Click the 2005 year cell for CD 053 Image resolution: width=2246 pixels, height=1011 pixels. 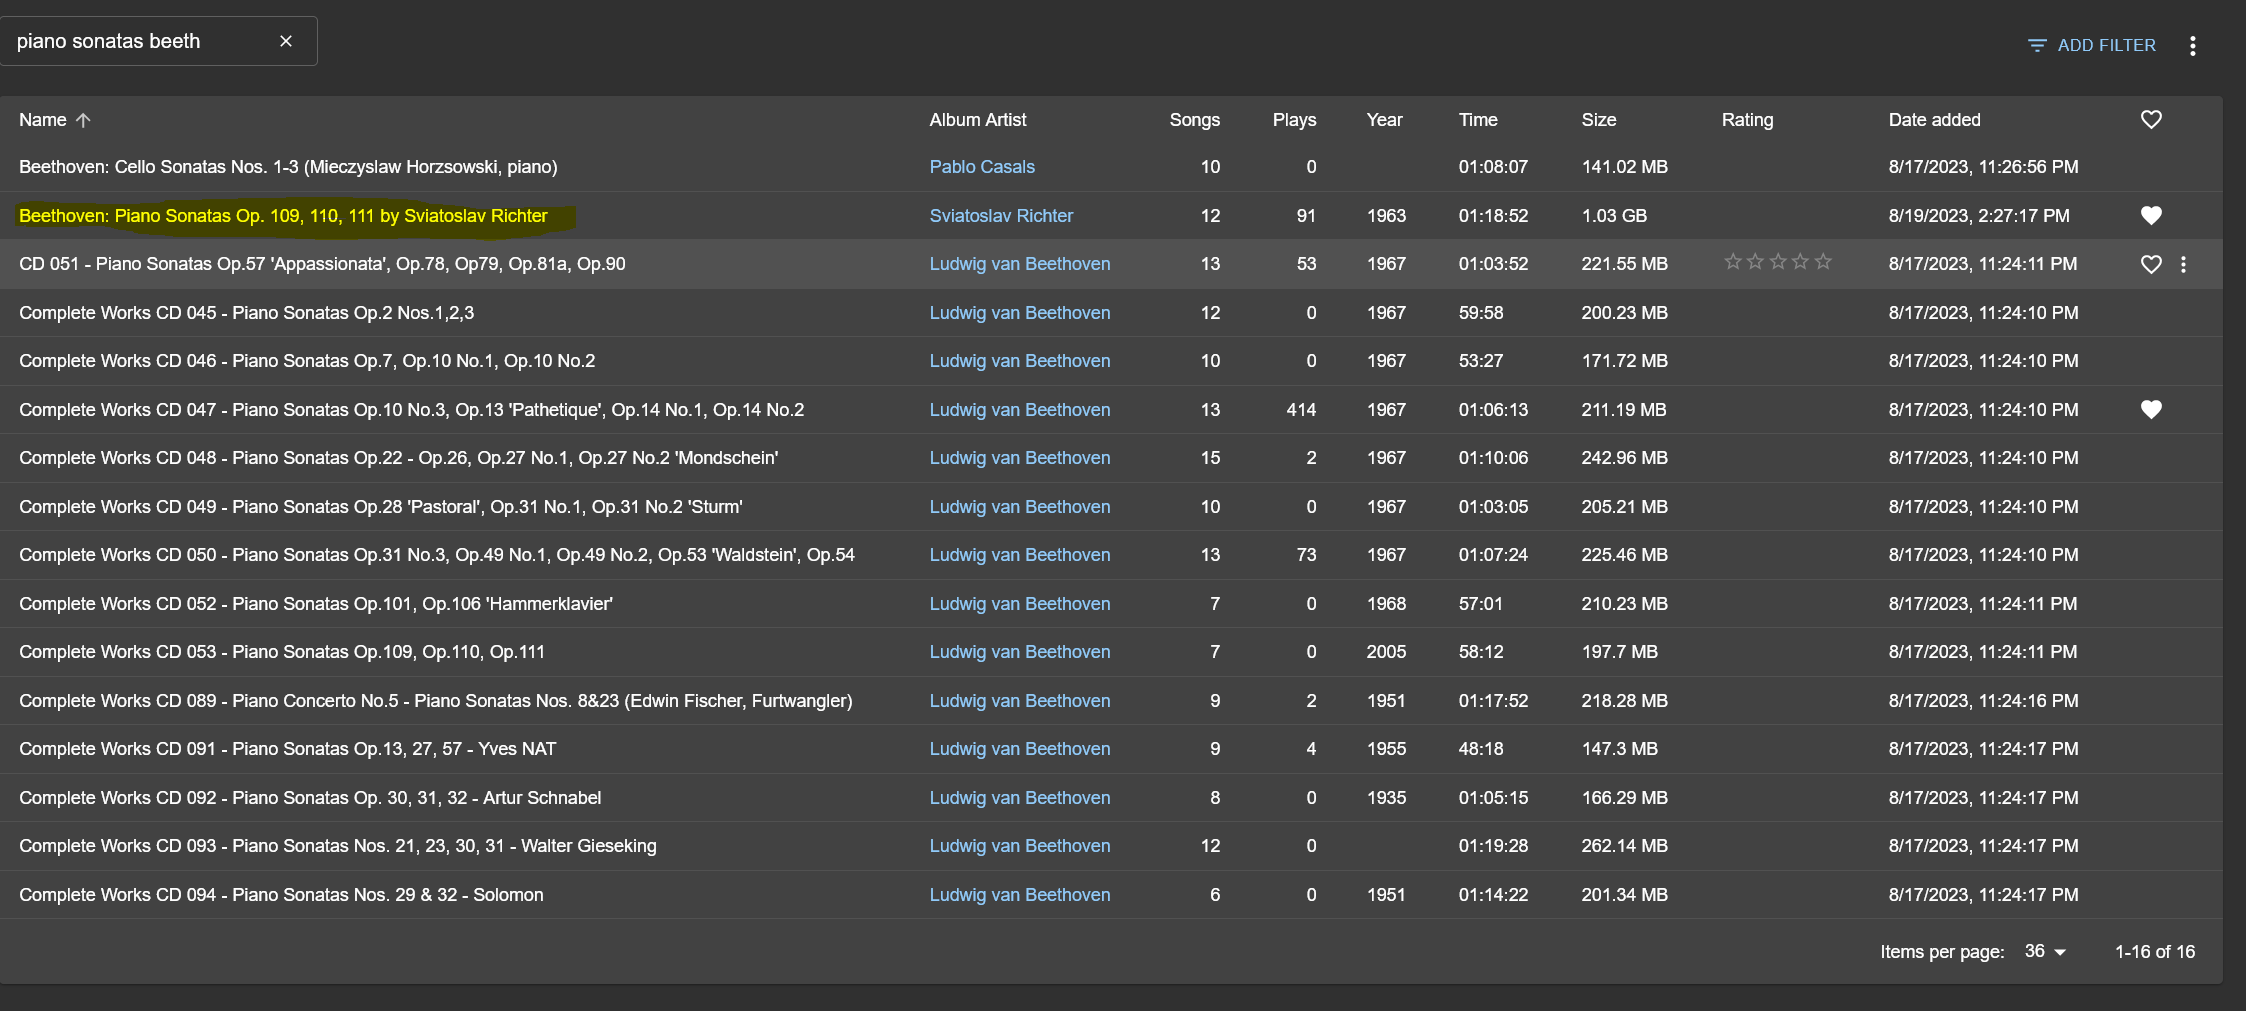click(1386, 652)
